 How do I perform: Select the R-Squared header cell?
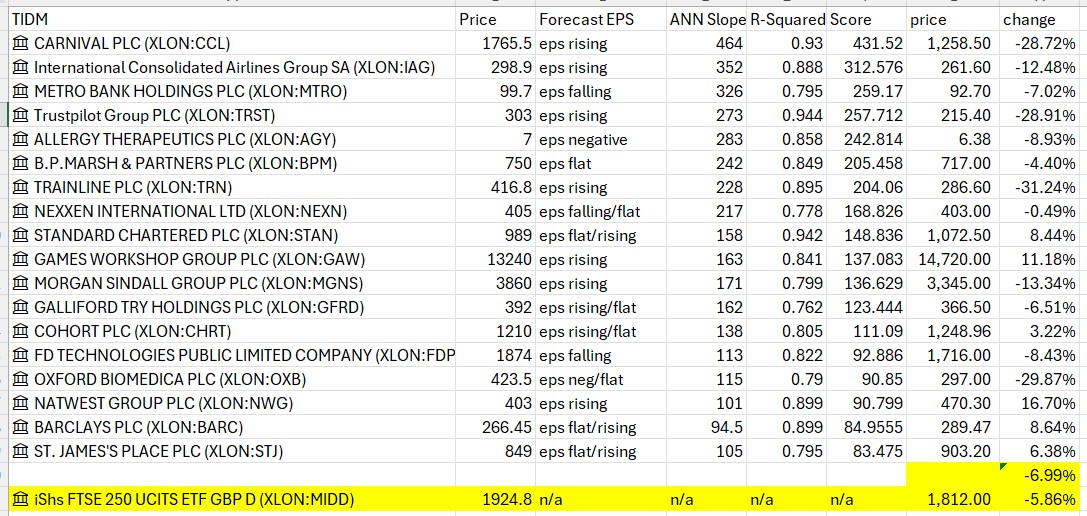[787, 19]
